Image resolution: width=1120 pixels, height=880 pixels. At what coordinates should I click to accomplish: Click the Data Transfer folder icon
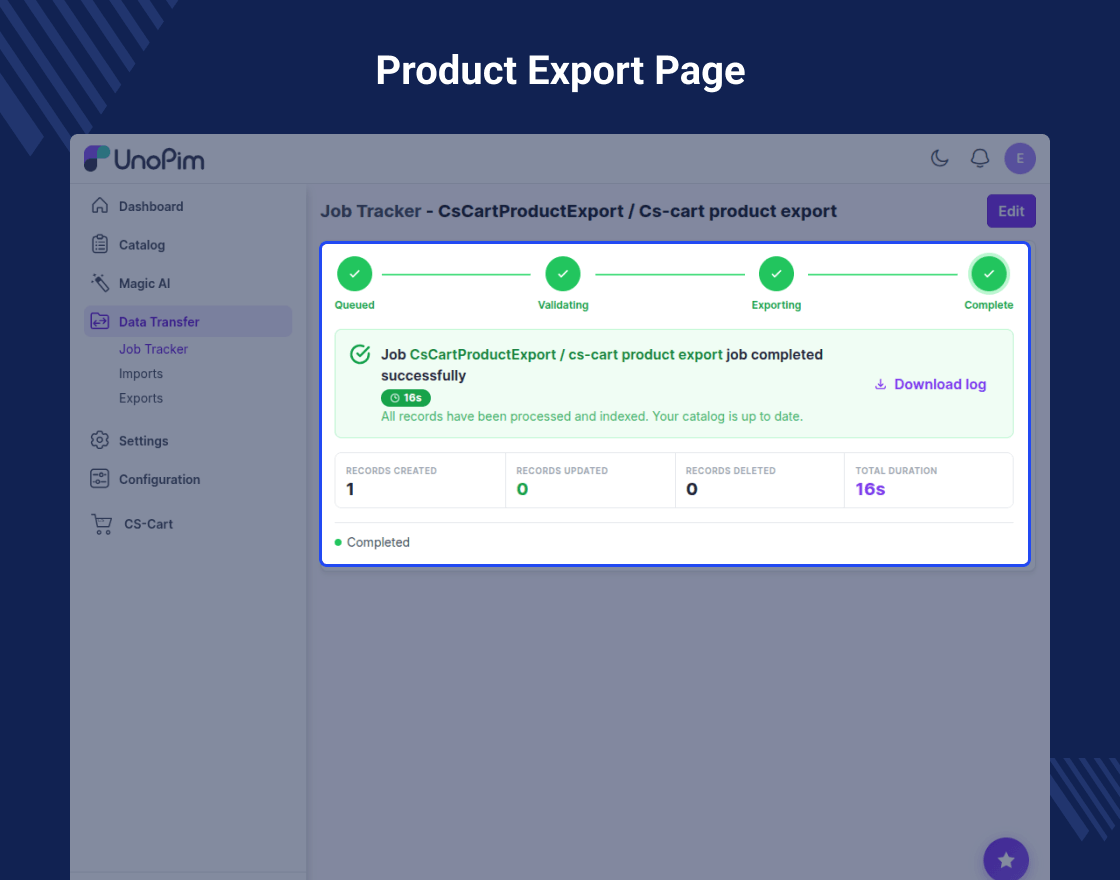coord(99,321)
